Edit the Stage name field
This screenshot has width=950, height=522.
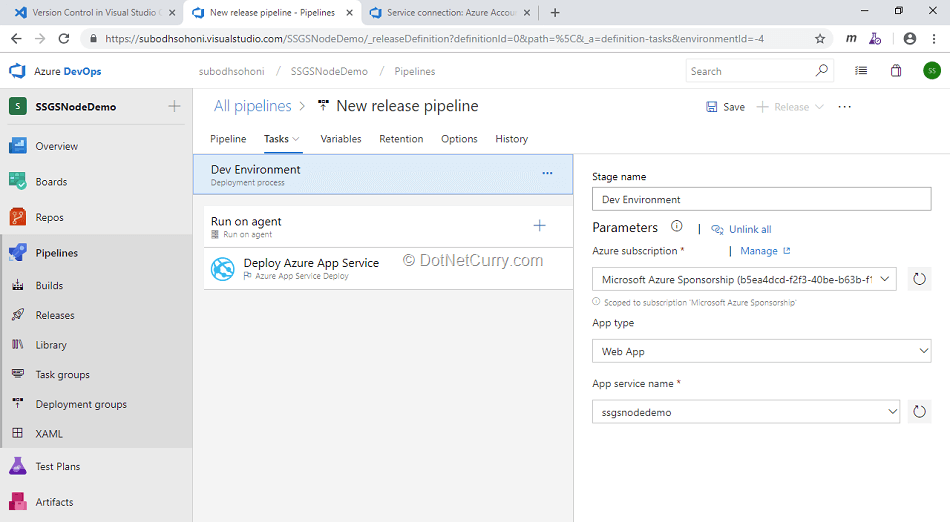762,199
